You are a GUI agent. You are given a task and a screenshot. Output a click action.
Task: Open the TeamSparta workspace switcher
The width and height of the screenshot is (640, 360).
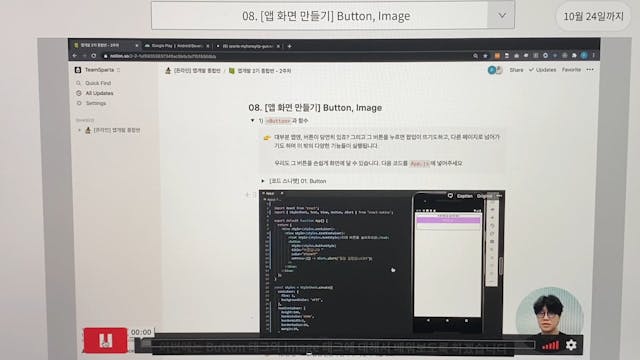98,70
